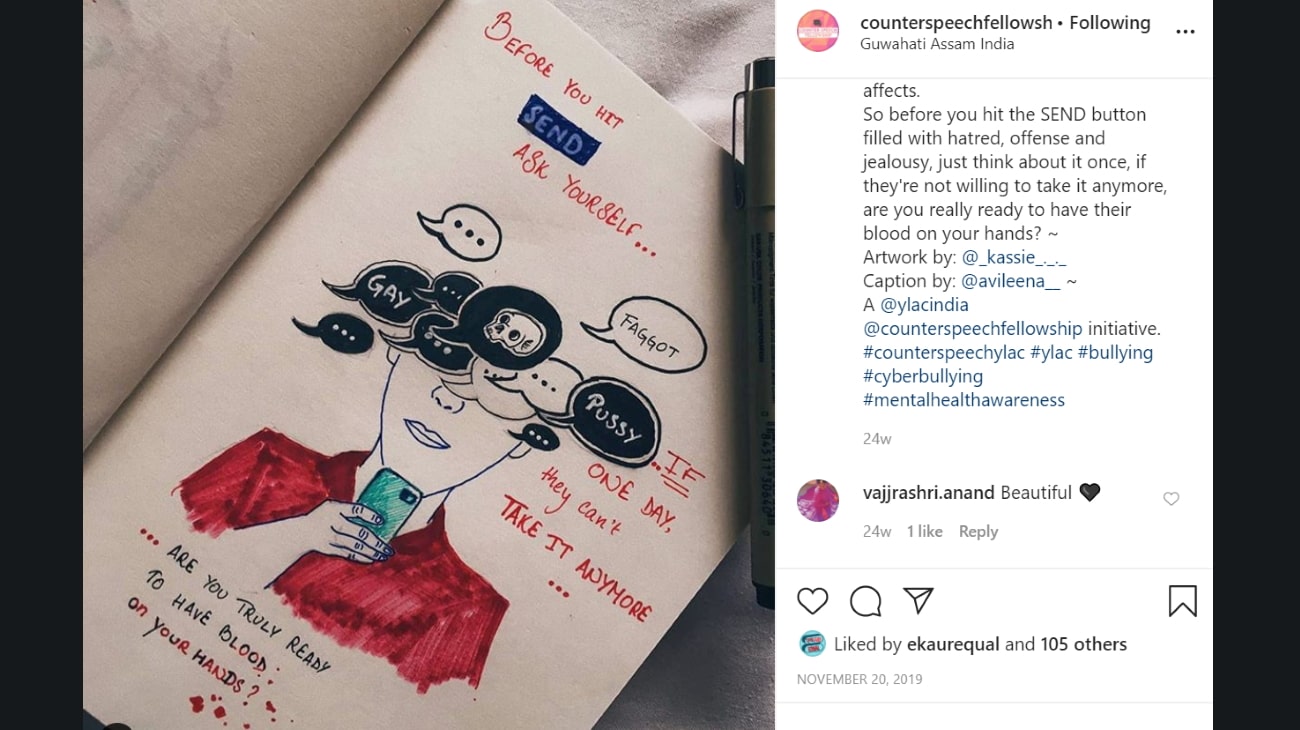
Task: Share post via paper plane icon
Action: coord(918,600)
